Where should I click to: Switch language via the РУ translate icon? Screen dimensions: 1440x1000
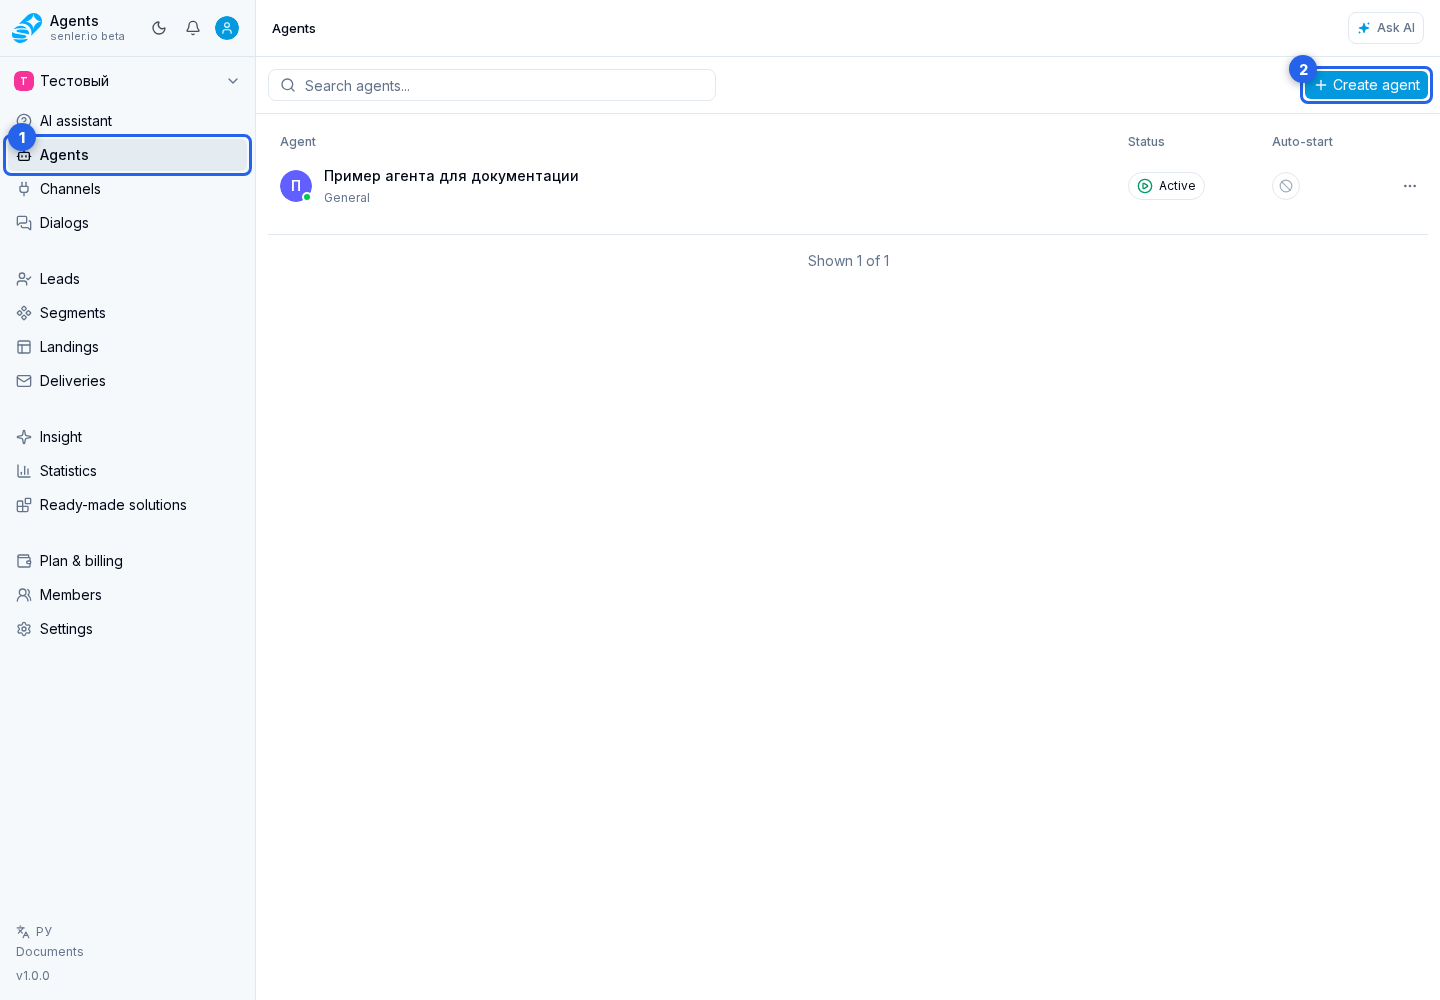pyautogui.click(x=34, y=931)
